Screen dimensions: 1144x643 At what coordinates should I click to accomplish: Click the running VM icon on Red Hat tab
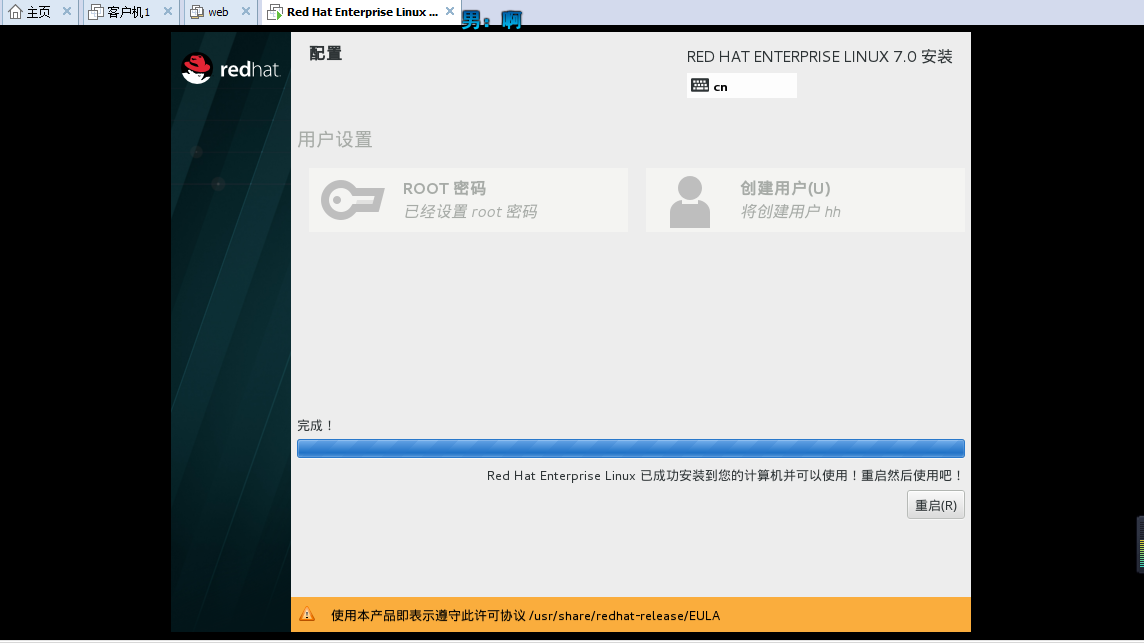click(x=274, y=12)
